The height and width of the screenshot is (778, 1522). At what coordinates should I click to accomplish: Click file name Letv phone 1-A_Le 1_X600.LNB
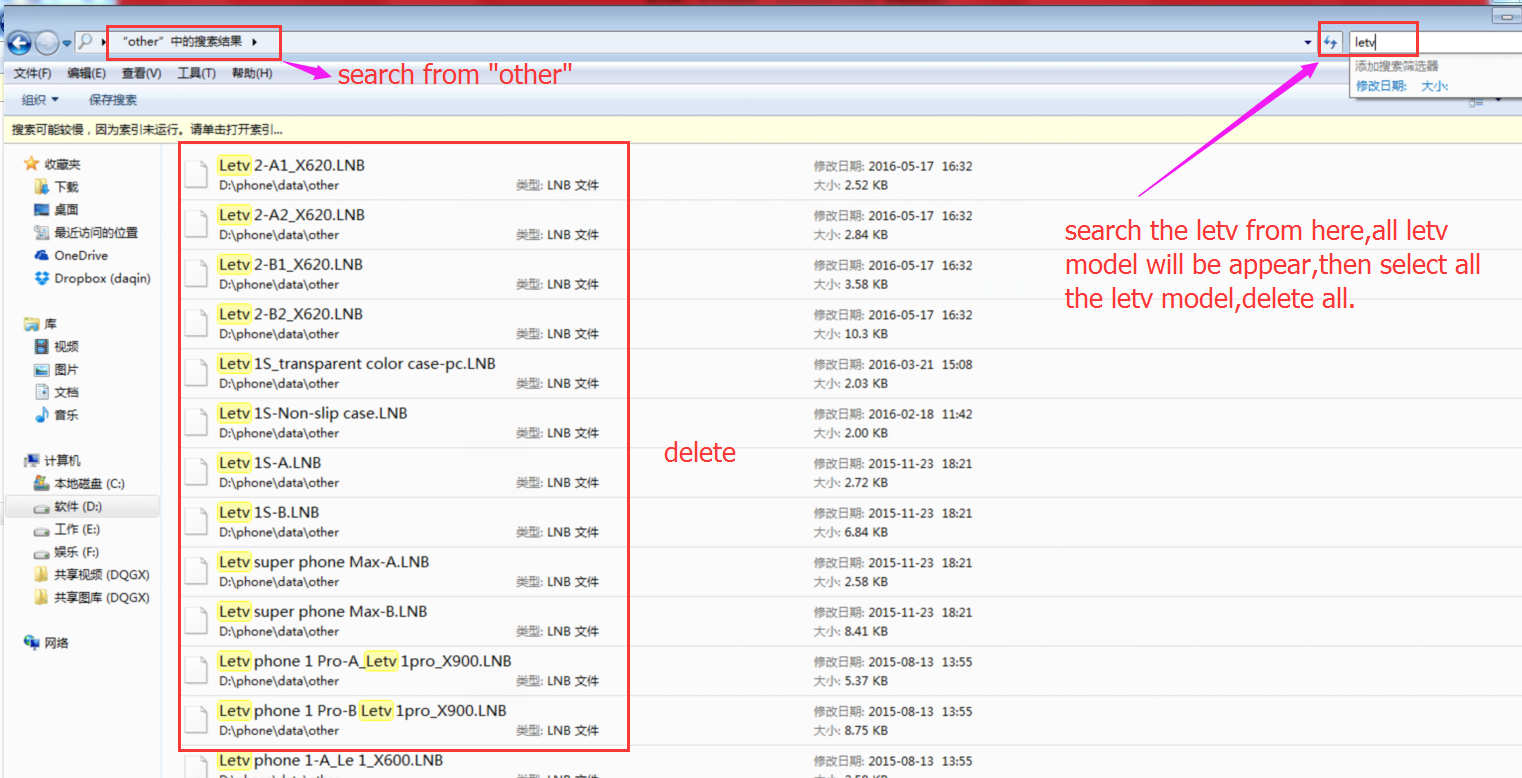(x=331, y=761)
